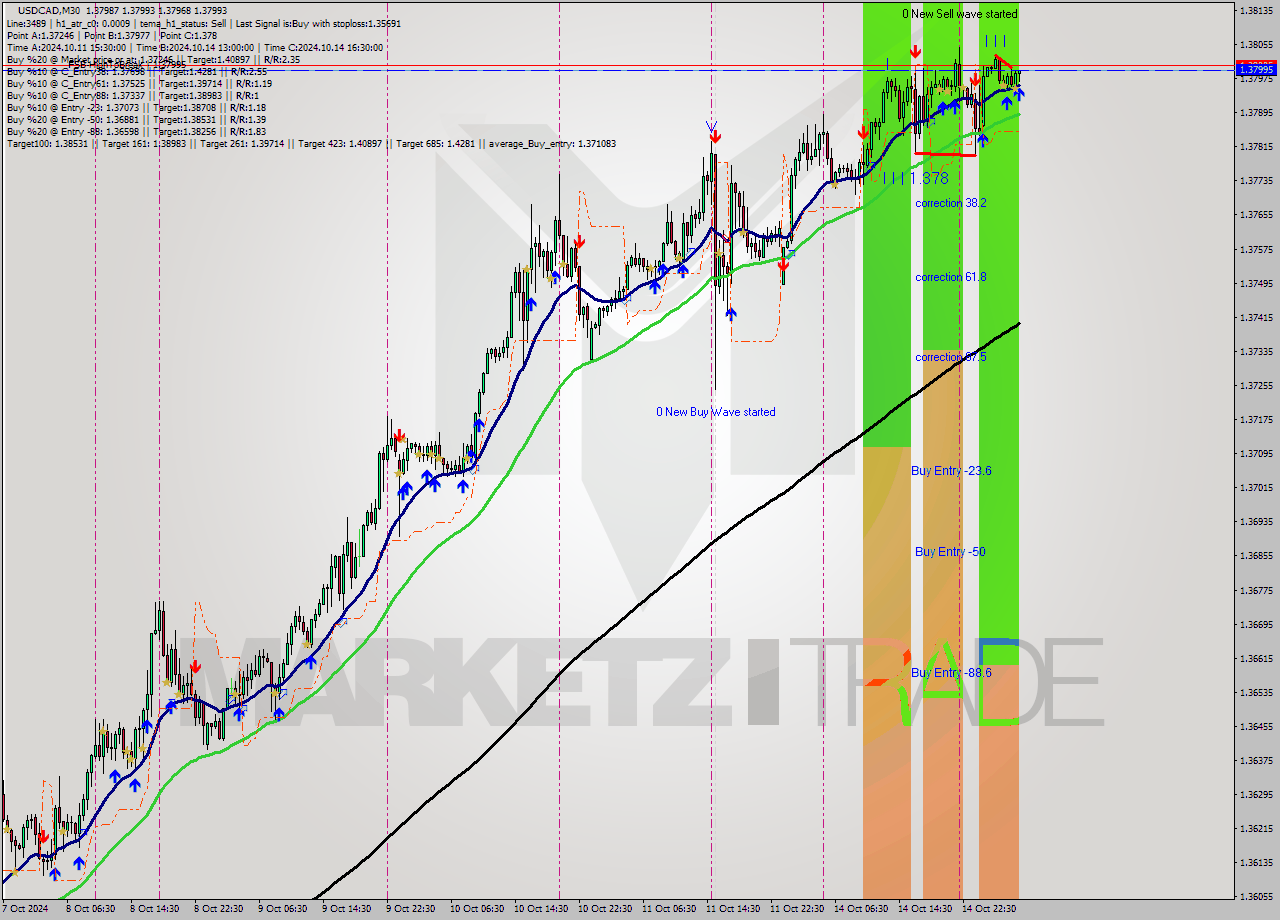
Task: Click the '10 Oct 14:30' time label
Action: pos(541,909)
